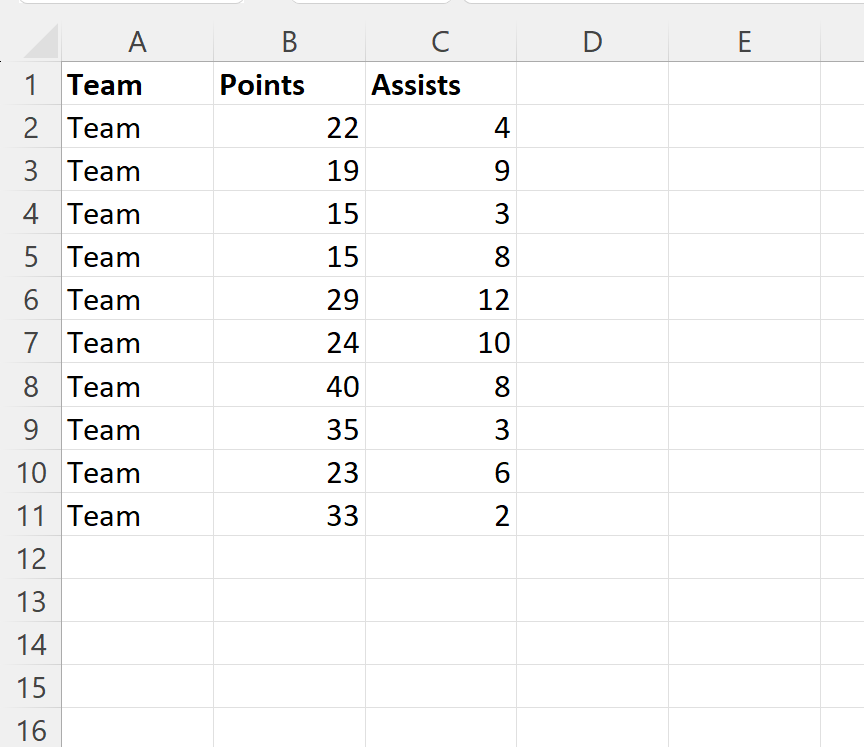The width and height of the screenshot is (864, 747).
Task: Select the Assists cell showing 10
Action: point(441,343)
